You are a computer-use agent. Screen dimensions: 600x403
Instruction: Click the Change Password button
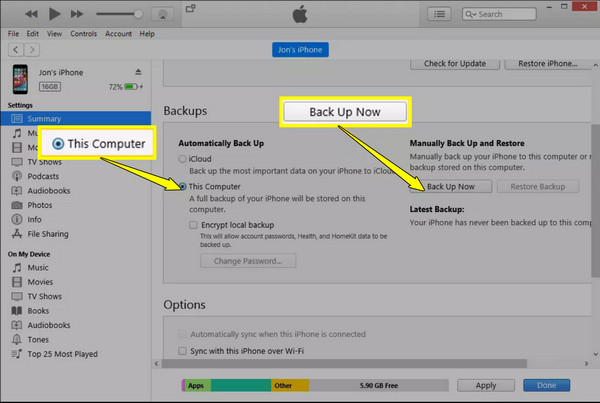tap(248, 261)
